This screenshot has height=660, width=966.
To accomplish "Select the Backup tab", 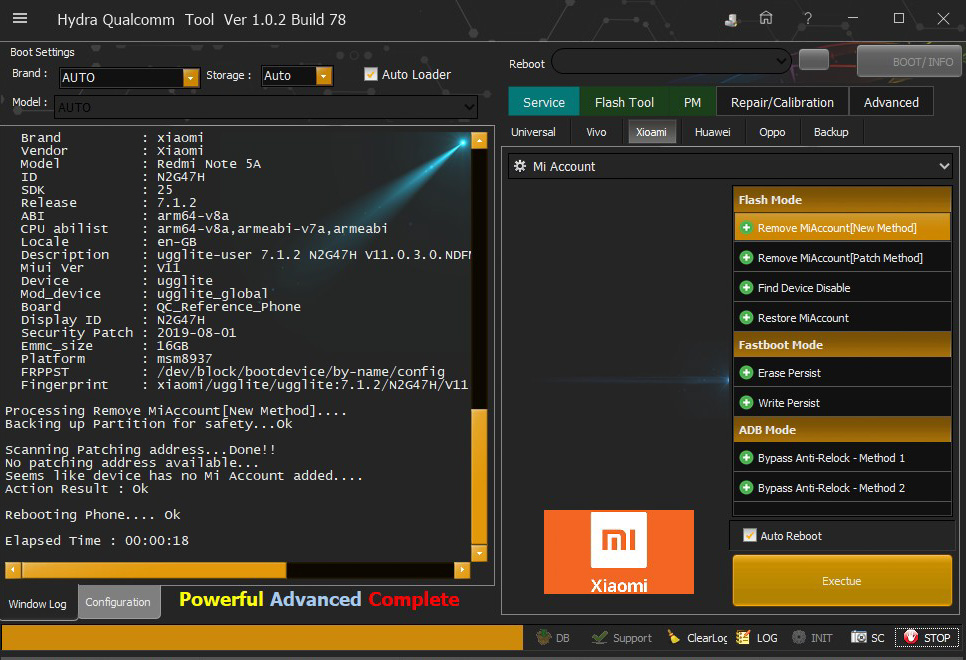I will click(x=831, y=132).
